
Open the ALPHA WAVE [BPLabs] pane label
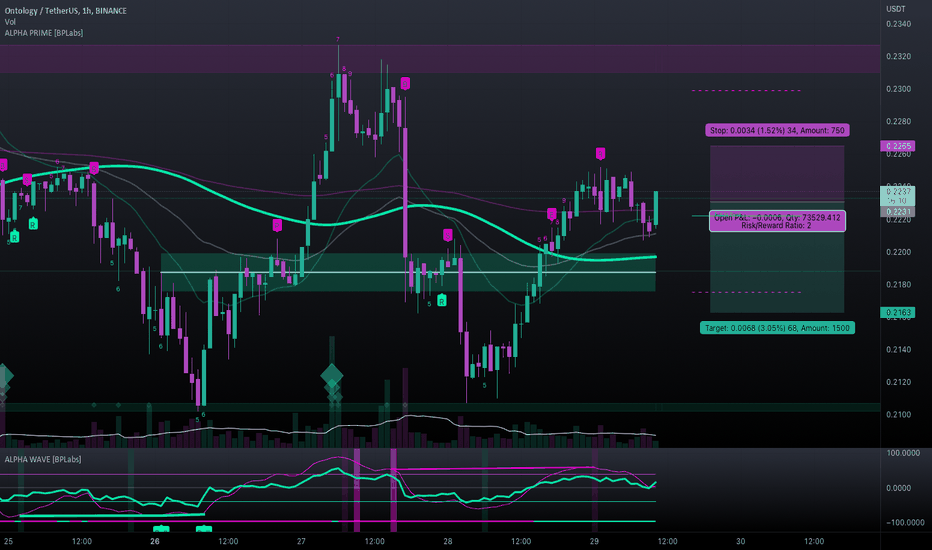click(43, 459)
